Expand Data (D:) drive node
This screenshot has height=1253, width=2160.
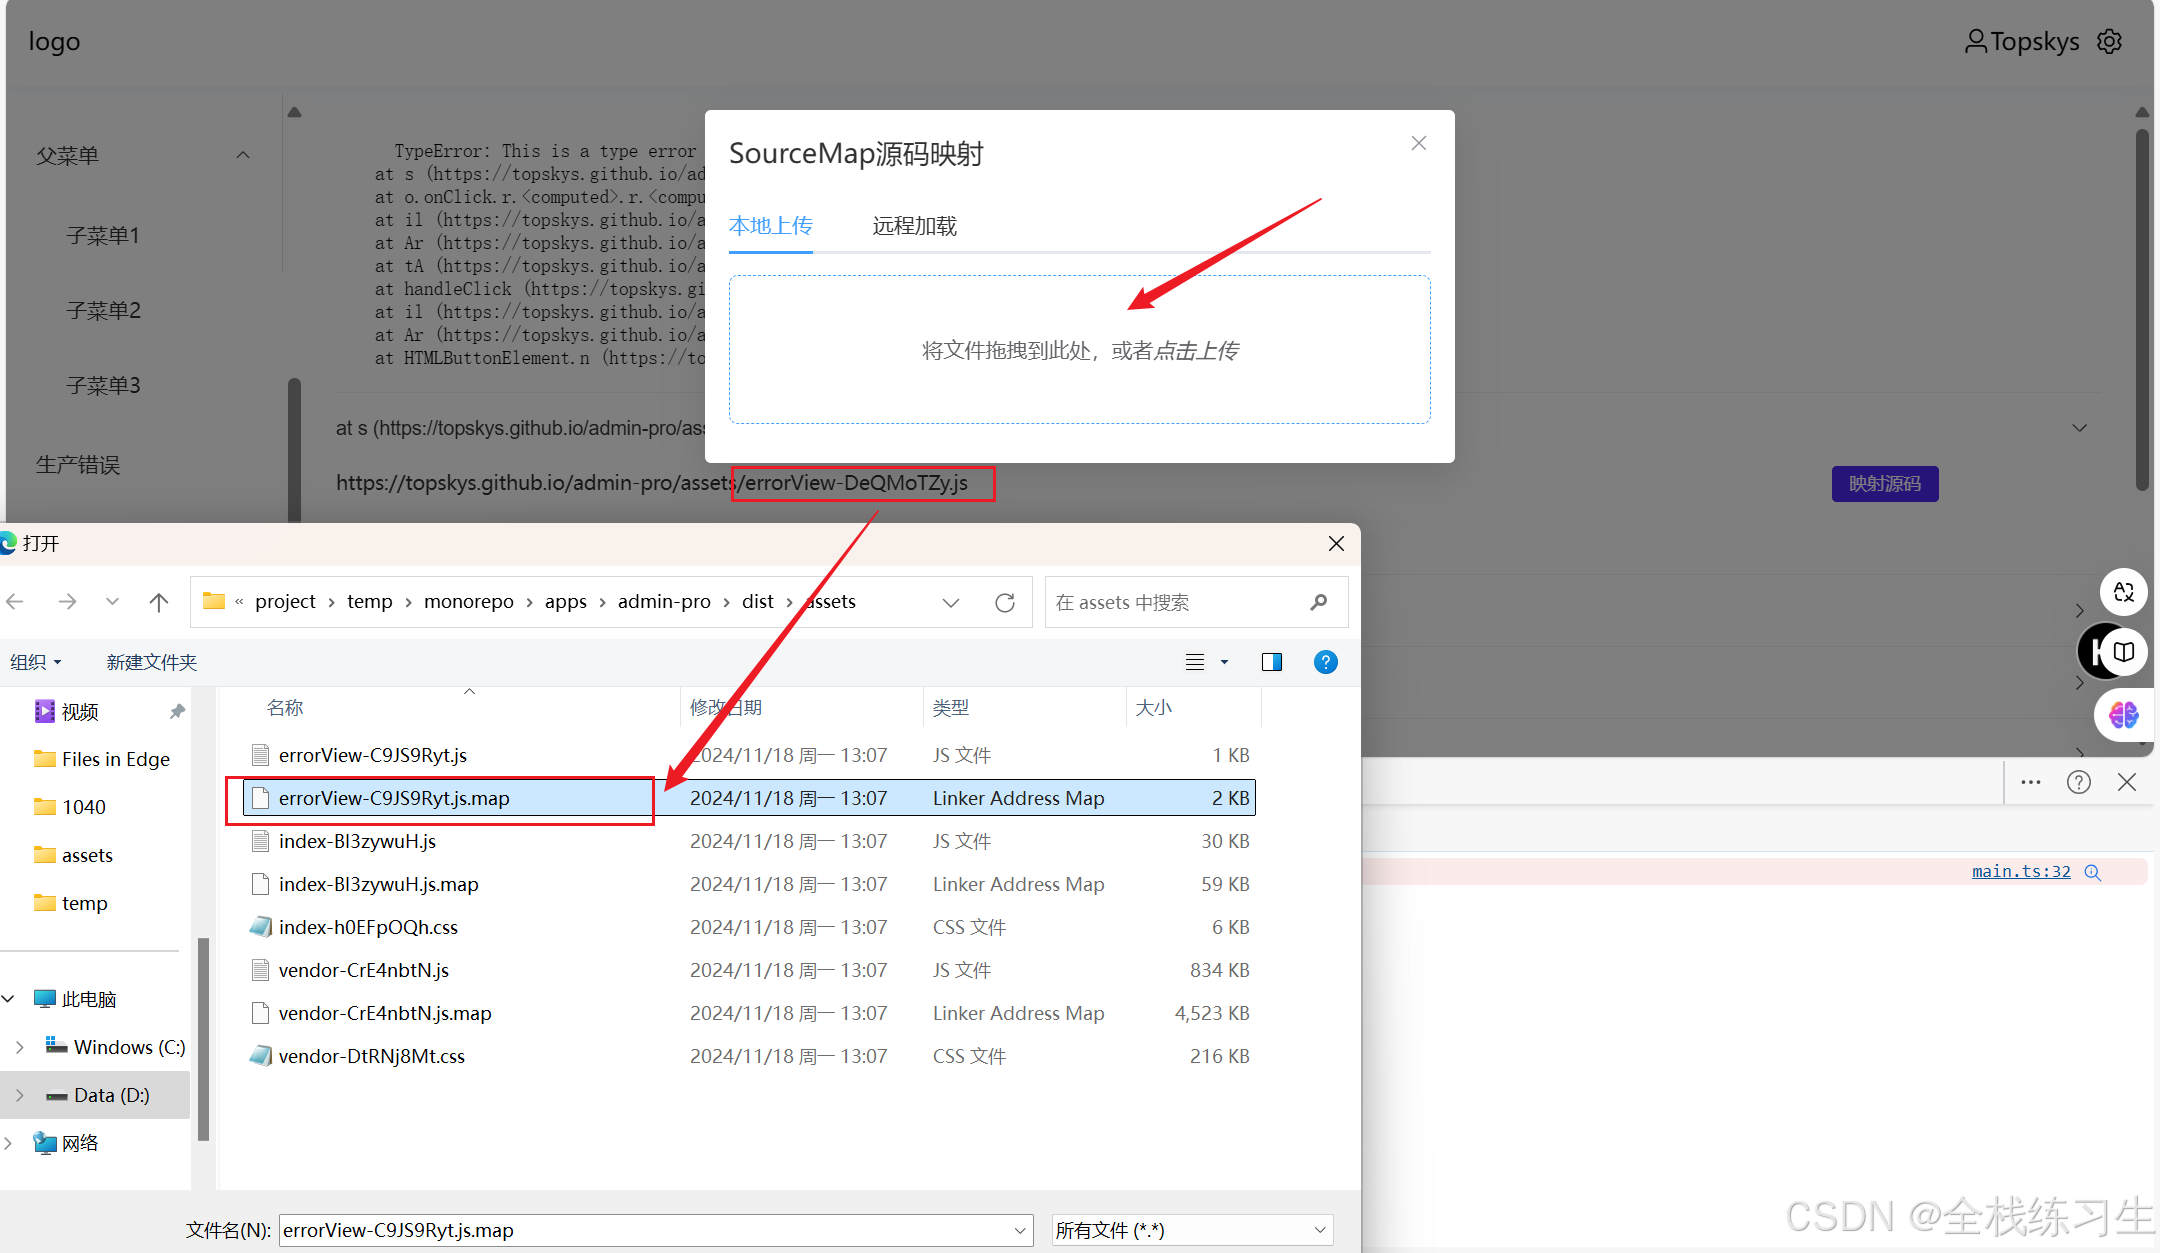20,1095
